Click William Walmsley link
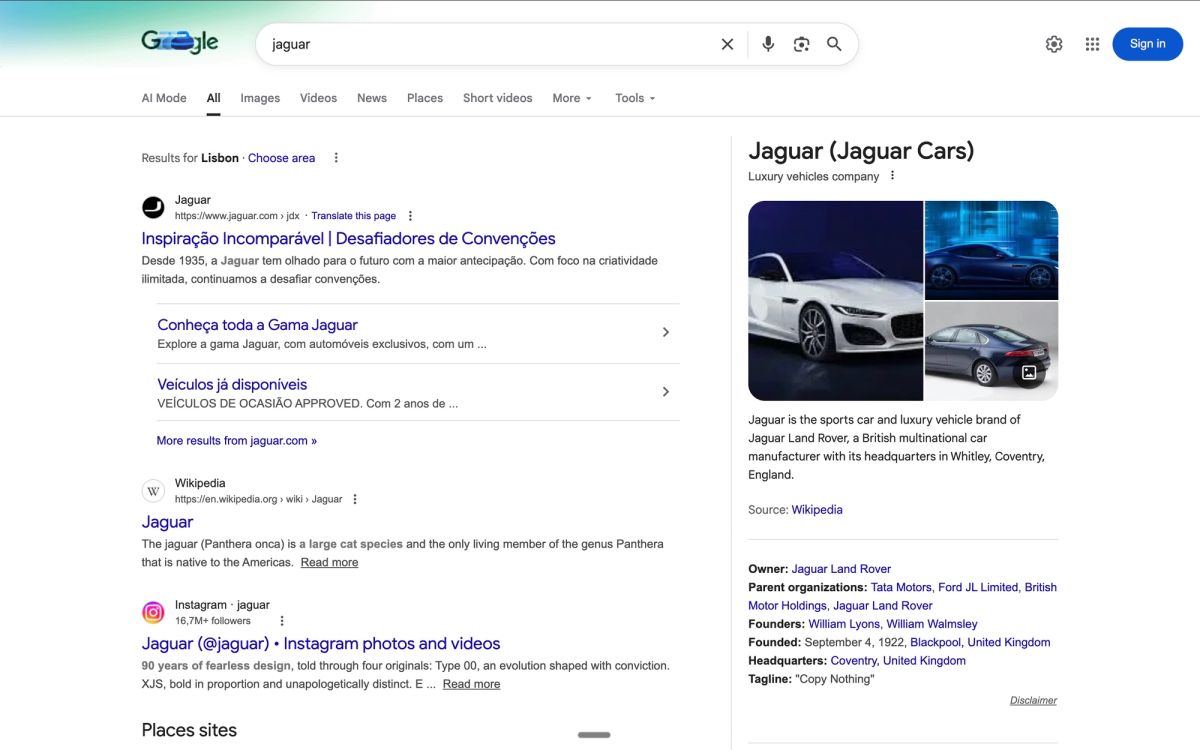 tap(932, 624)
